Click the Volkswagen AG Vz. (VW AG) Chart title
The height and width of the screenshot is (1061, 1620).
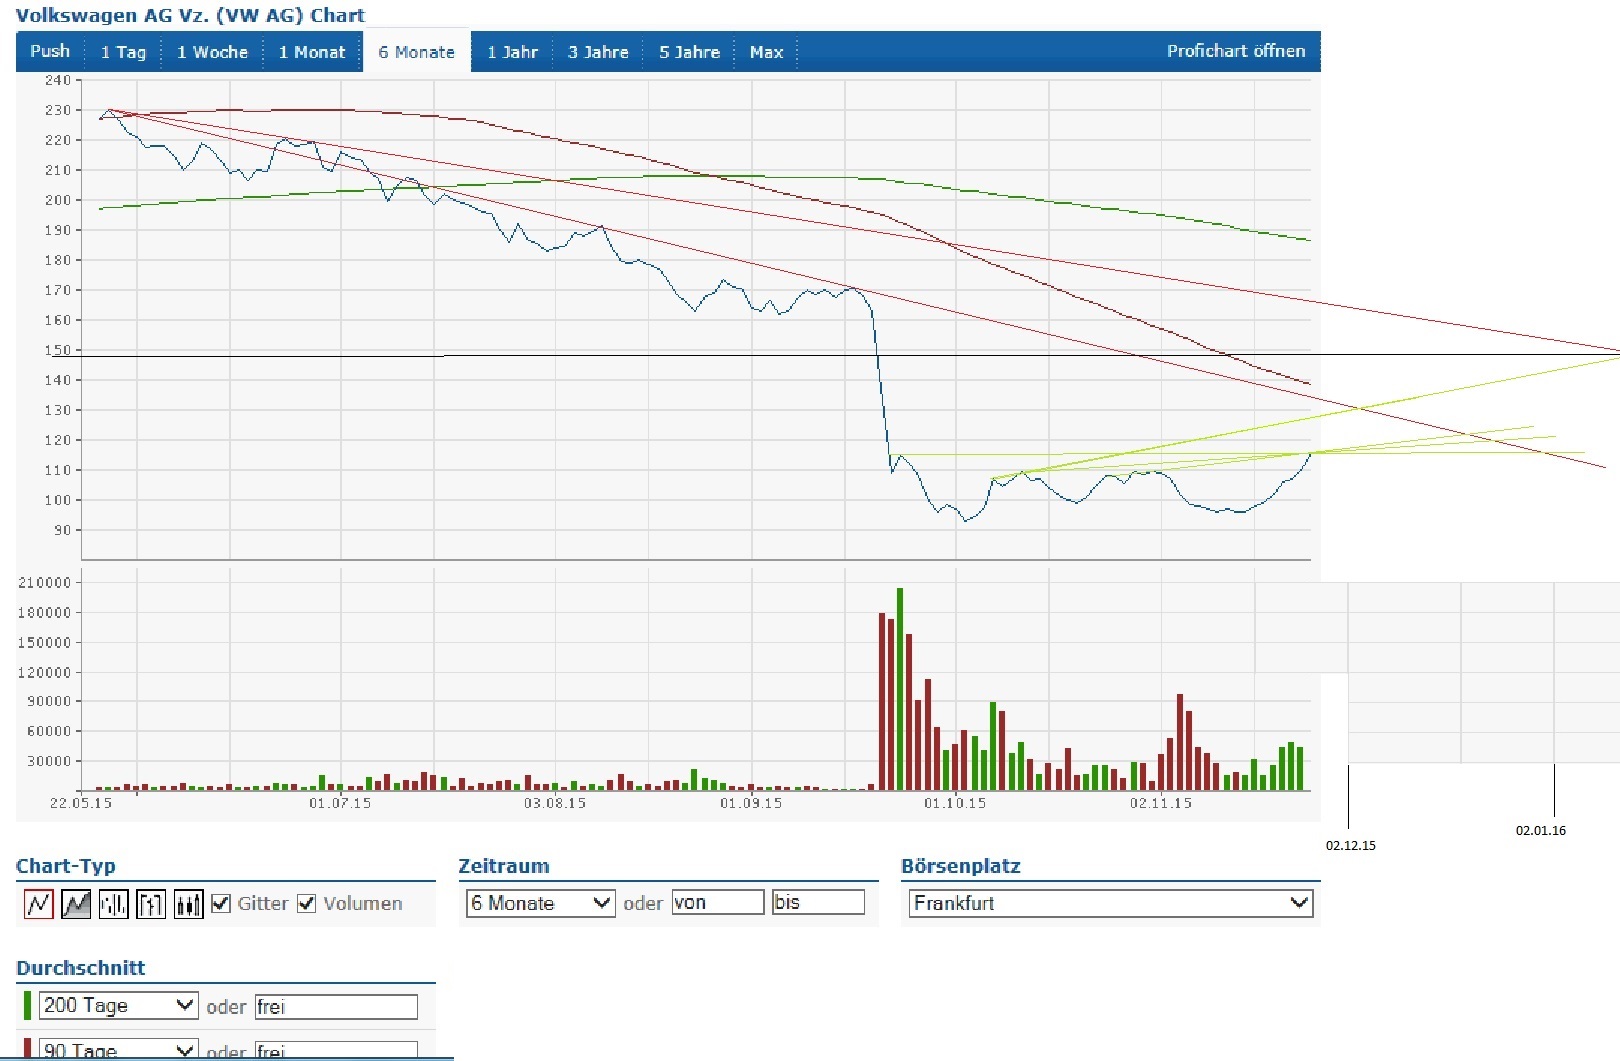coord(190,15)
